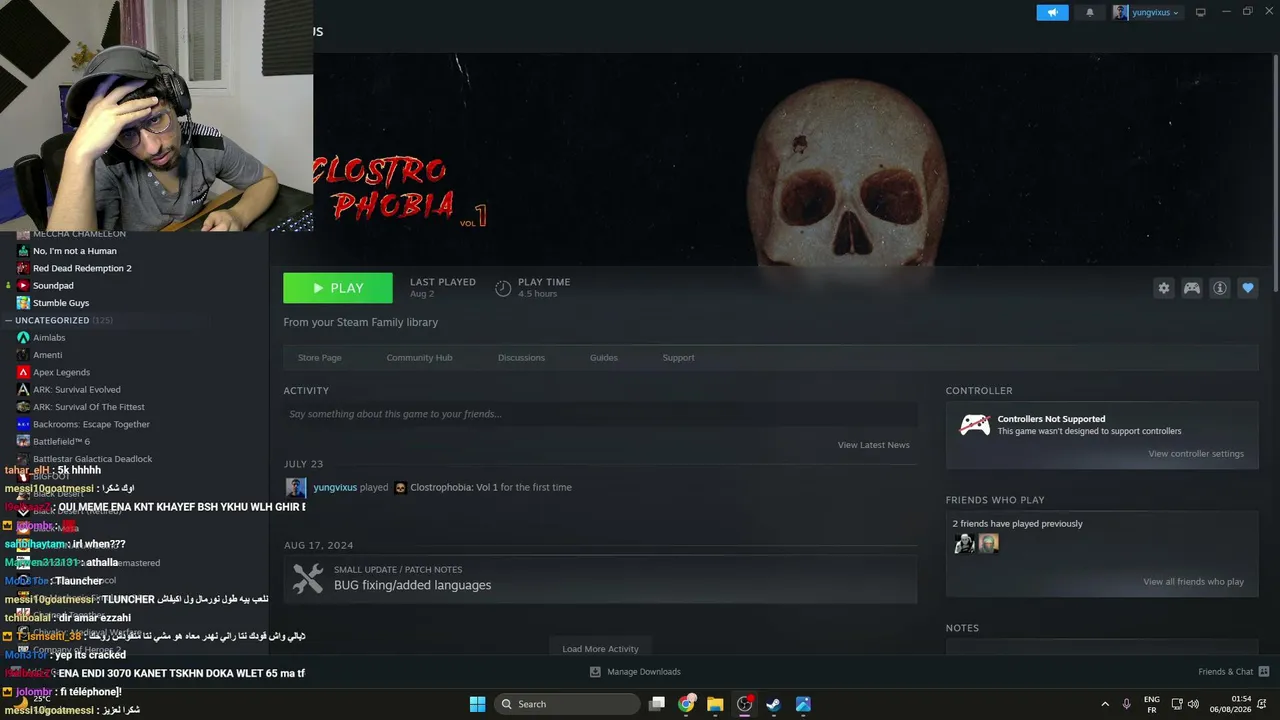Open Steam from the taskbar

pos(773,704)
